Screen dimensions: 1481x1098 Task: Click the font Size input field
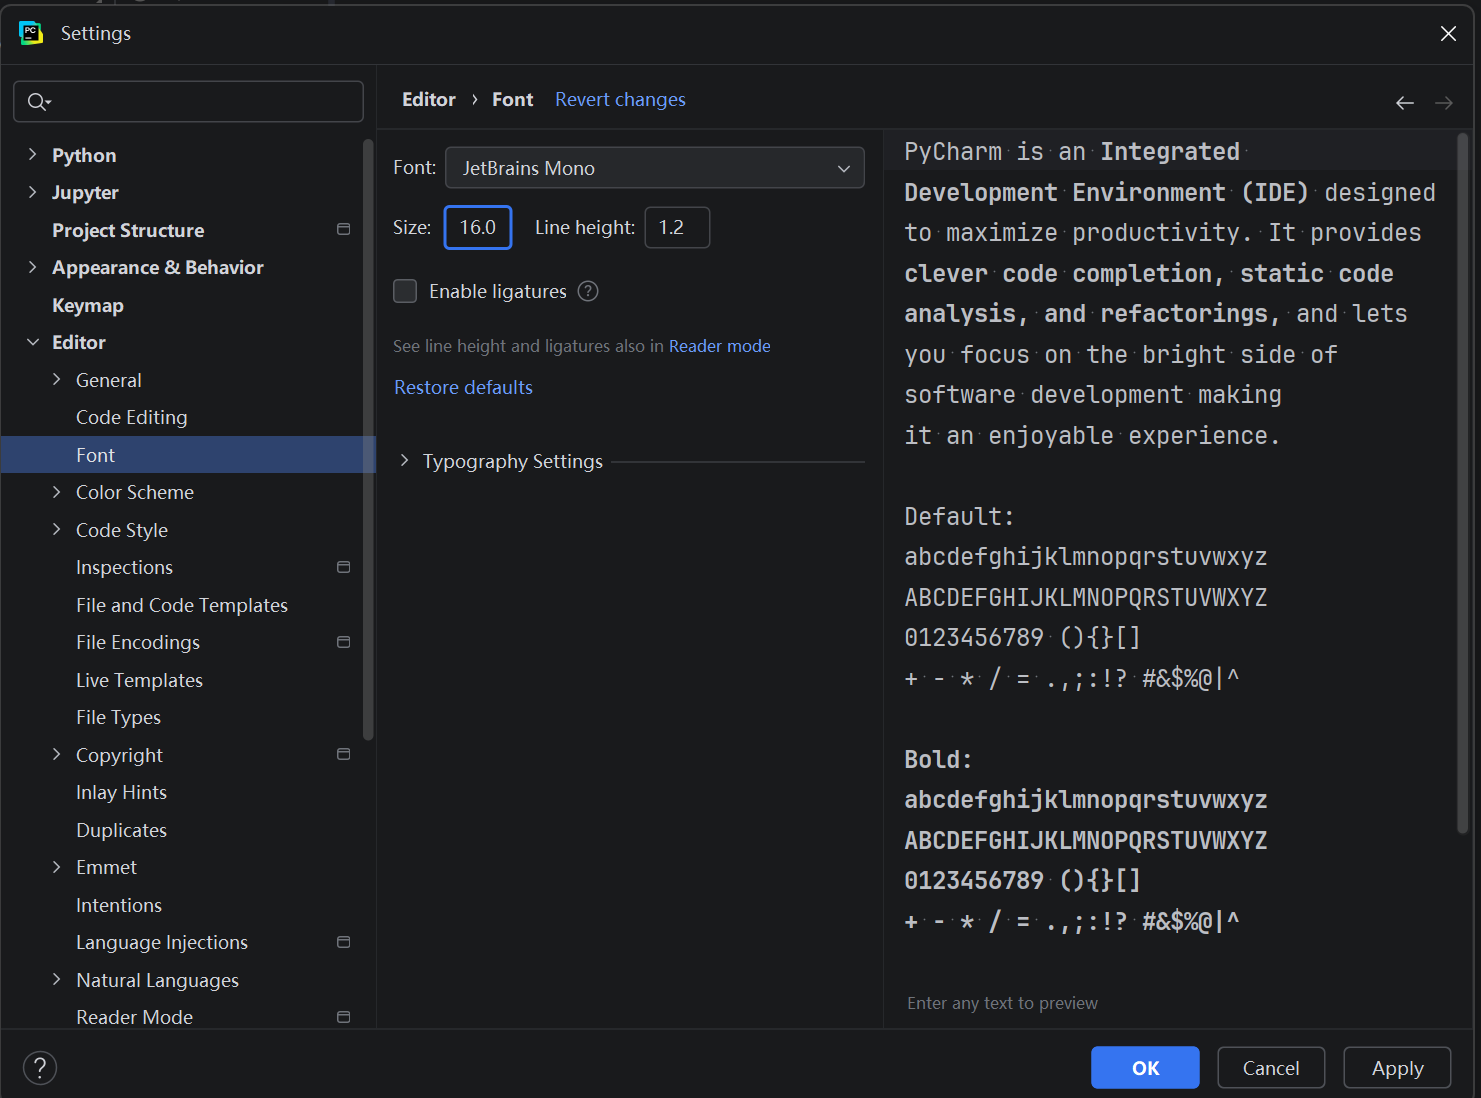[478, 227]
